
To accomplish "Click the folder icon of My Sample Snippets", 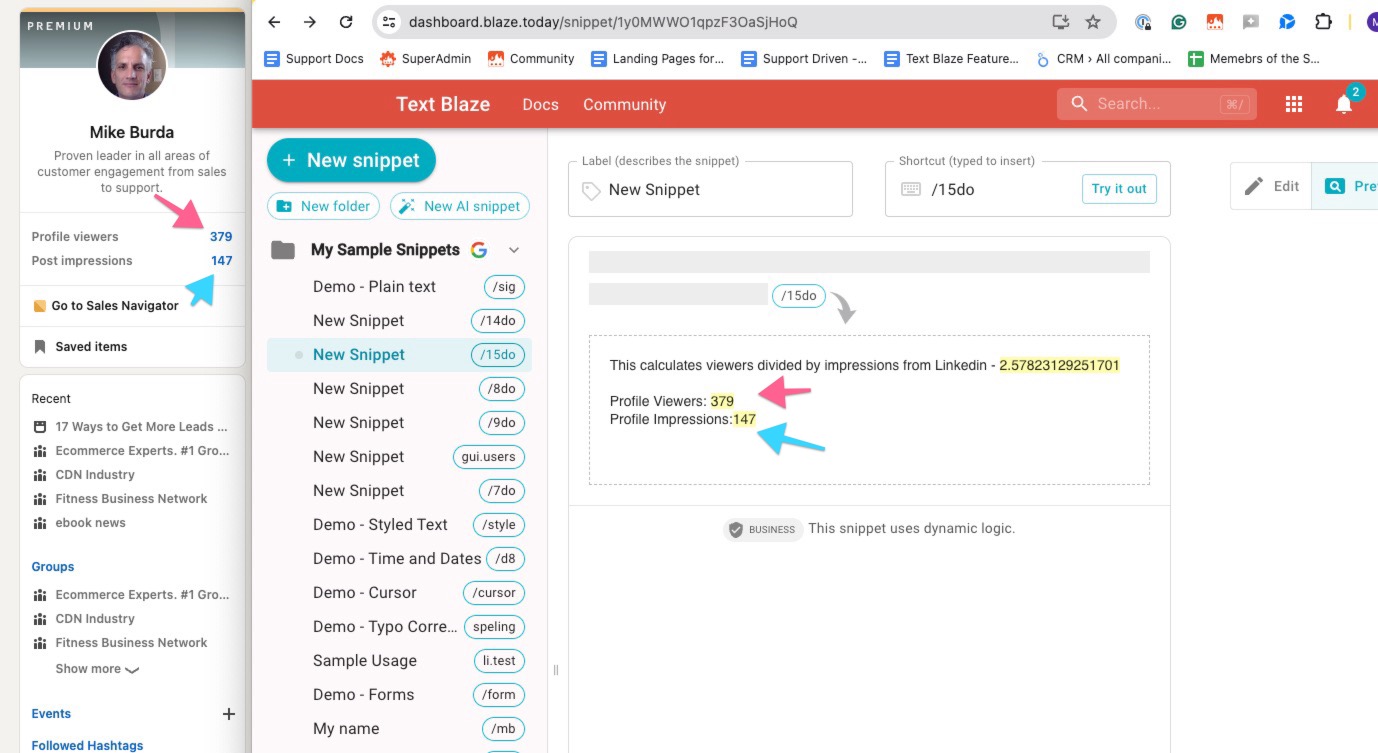I will [x=283, y=250].
